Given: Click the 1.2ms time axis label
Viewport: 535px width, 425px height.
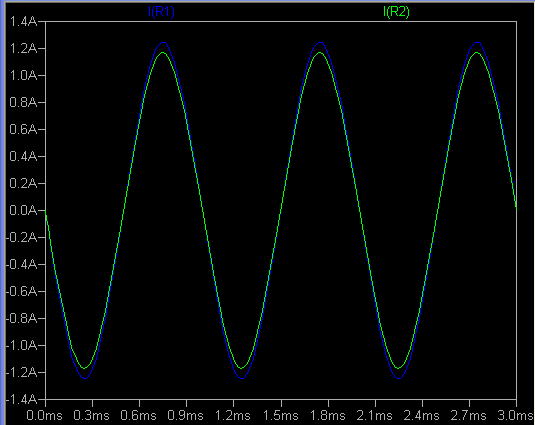Looking at the screenshot, I should [233, 415].
